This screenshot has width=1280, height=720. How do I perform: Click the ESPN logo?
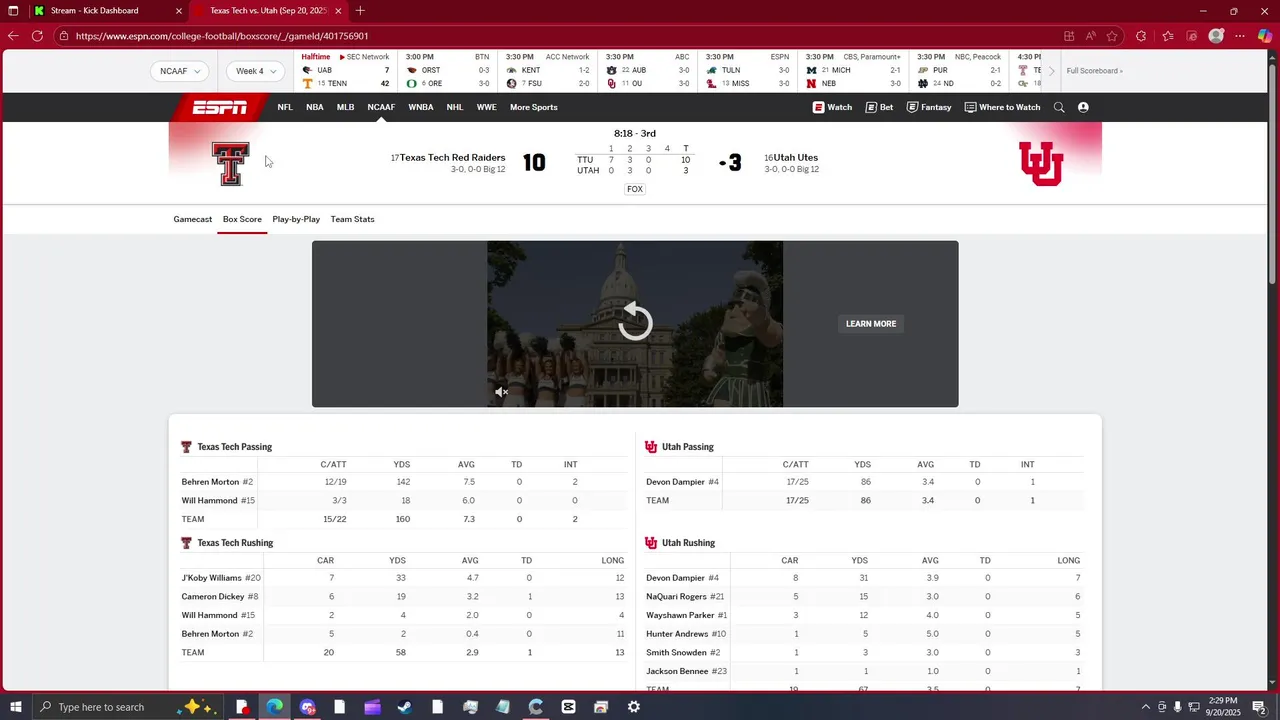click(x=219, y=108)
